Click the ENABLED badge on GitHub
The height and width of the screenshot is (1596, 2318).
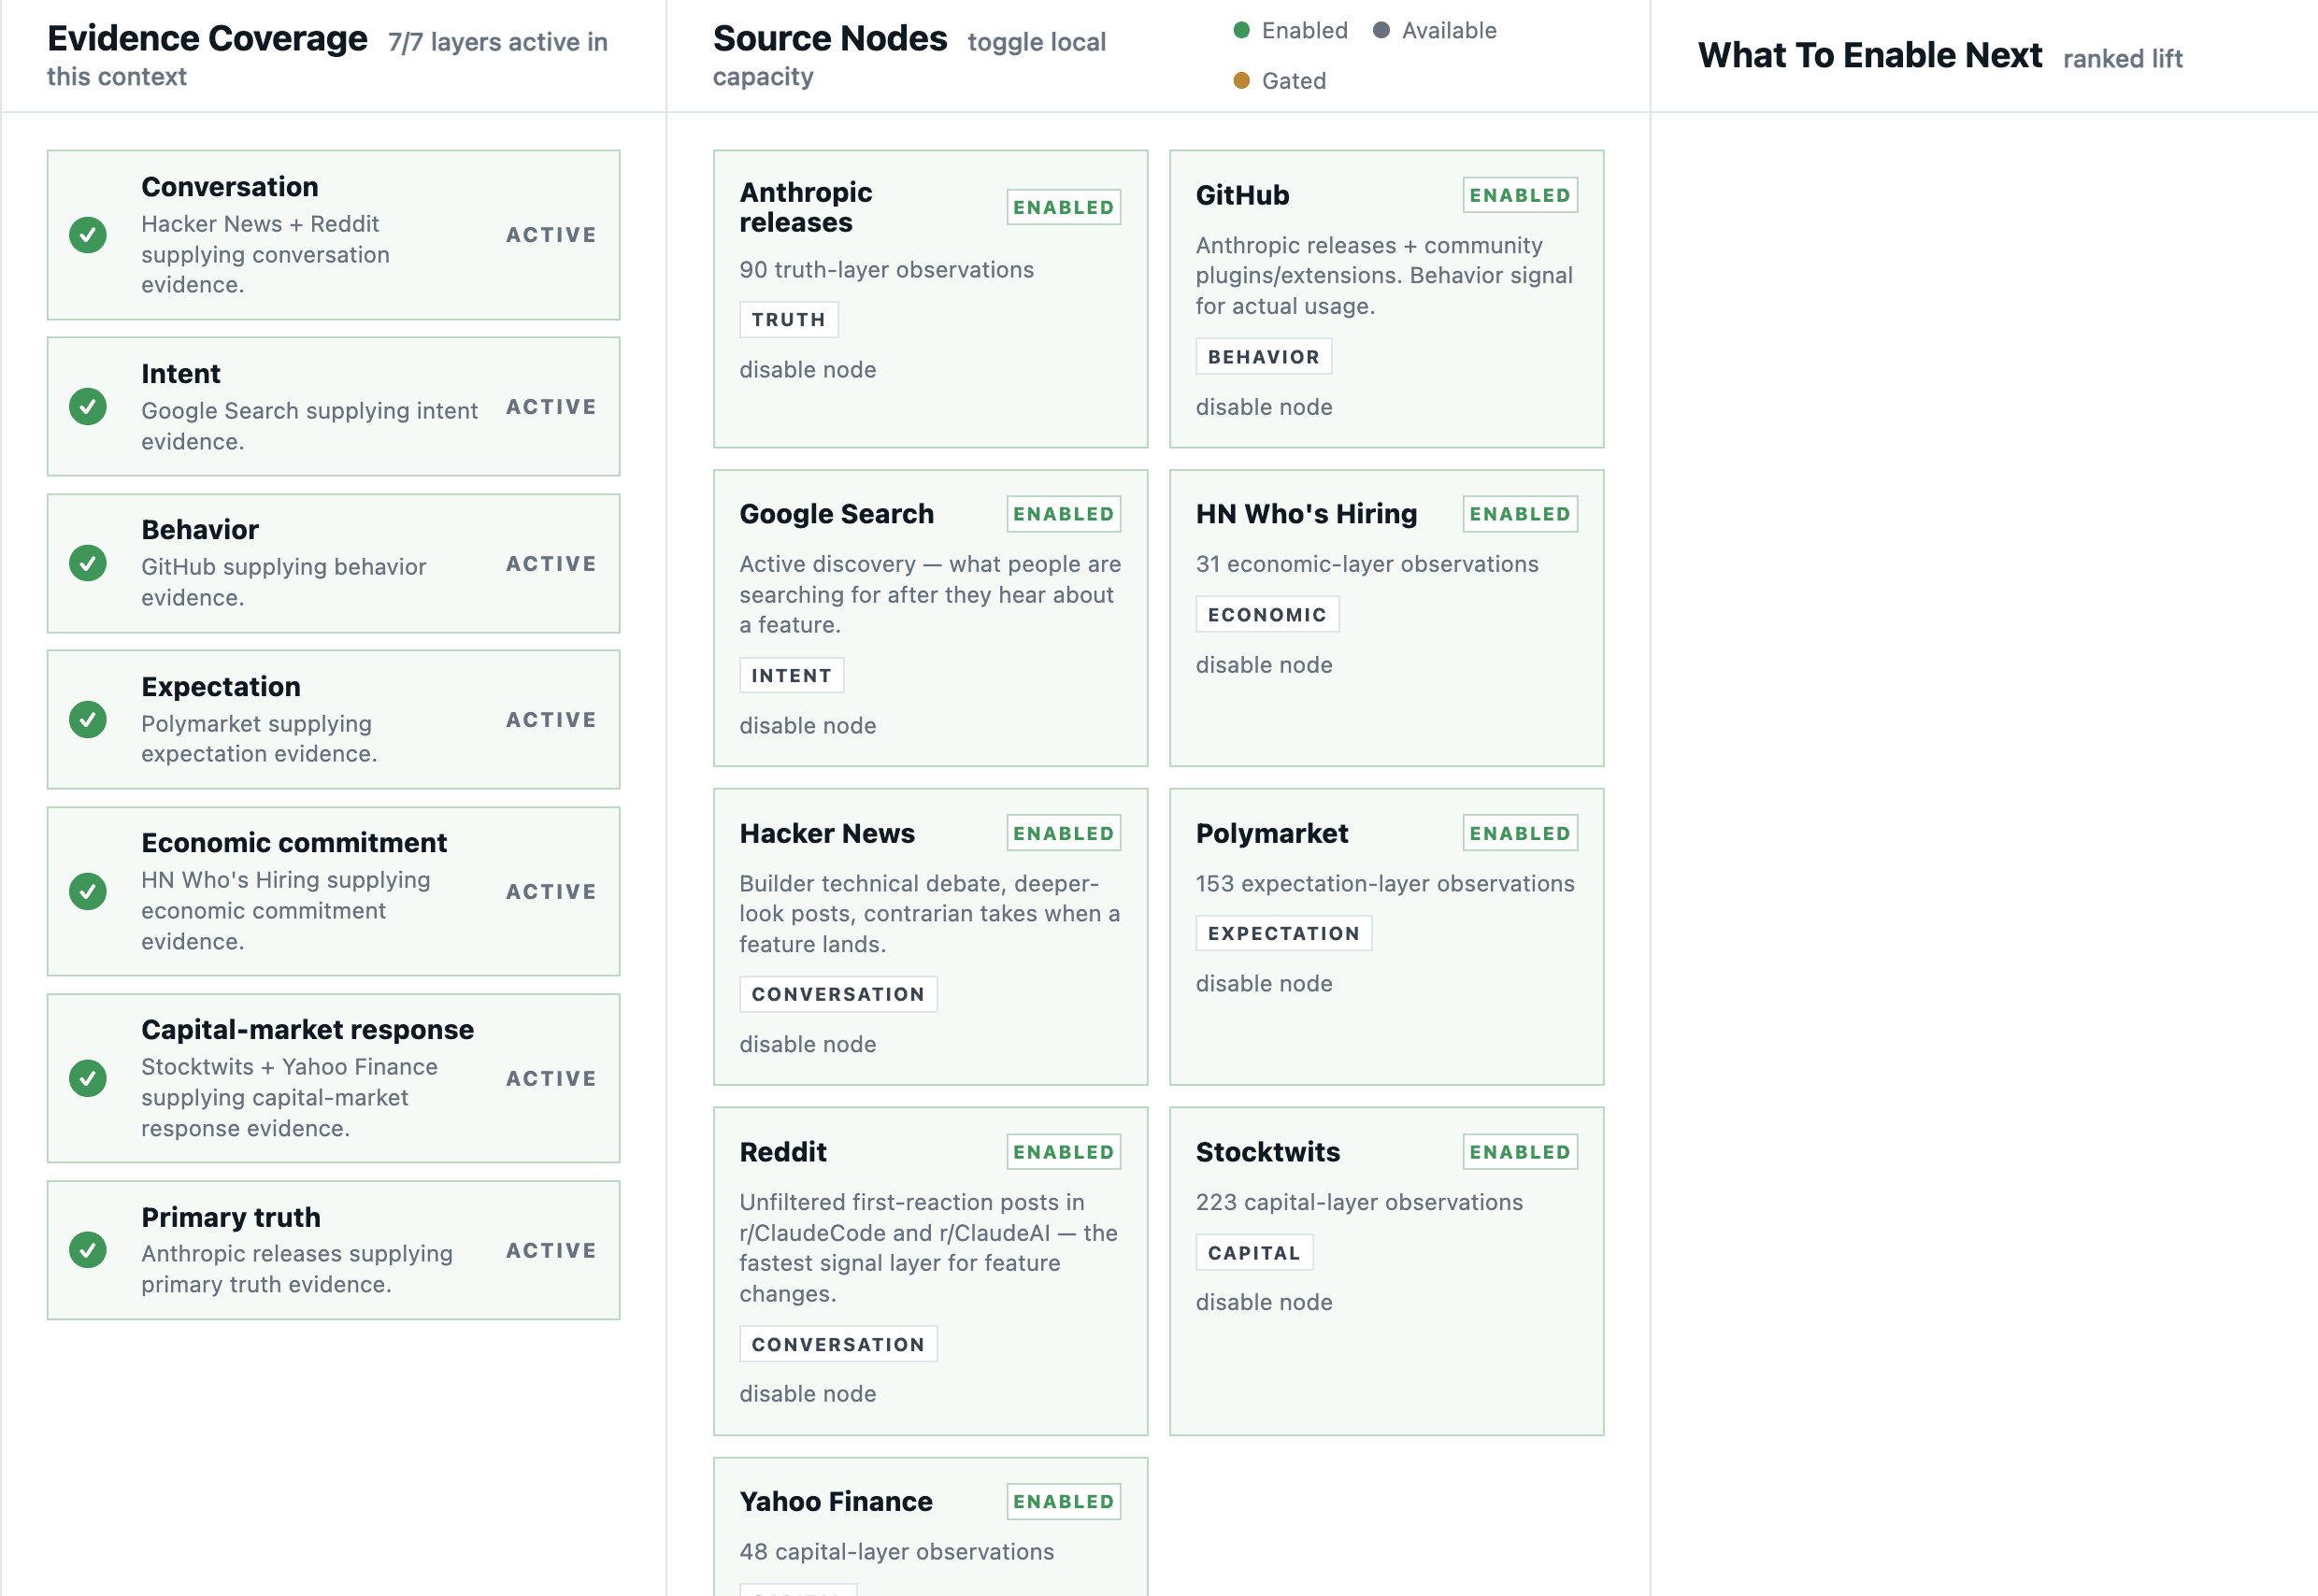[x=1520, y=195]
